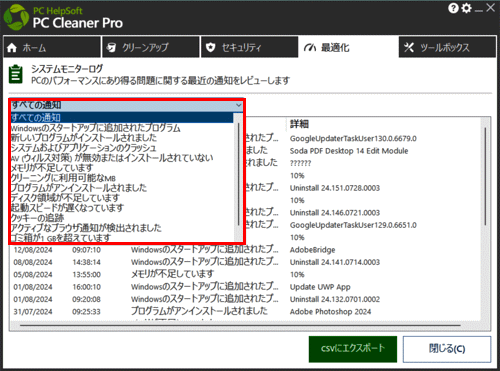The height and width of the screenshot is (371, 500).
Task: Click the PC Cleaner Pro logo
Action: click(x=16, y=17)
